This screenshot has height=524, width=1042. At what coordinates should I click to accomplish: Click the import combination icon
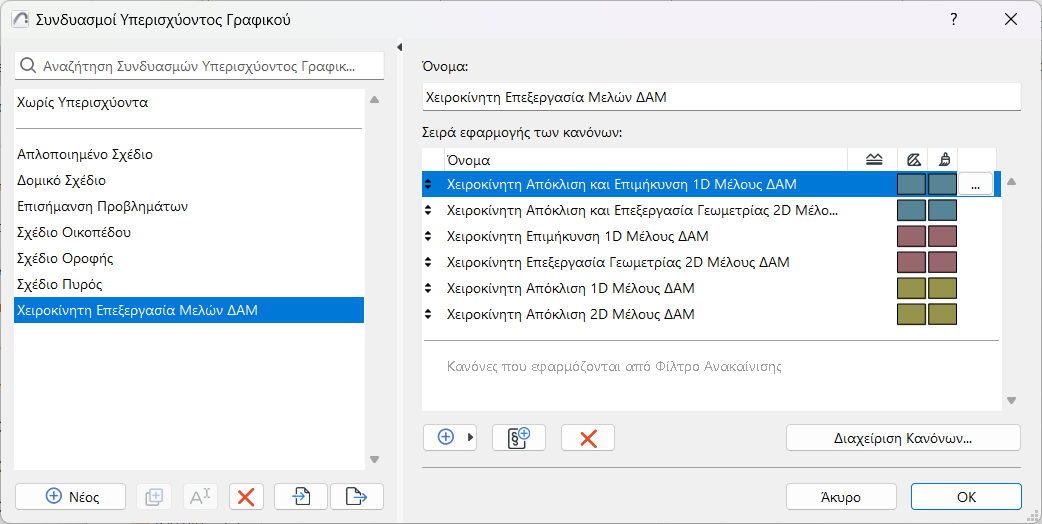[x=302, y=497]
